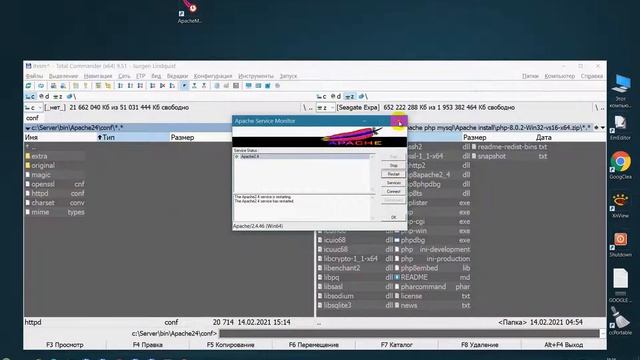Open Вкладки menu
This screenshot has height=360, width=640.
[177, 76]
